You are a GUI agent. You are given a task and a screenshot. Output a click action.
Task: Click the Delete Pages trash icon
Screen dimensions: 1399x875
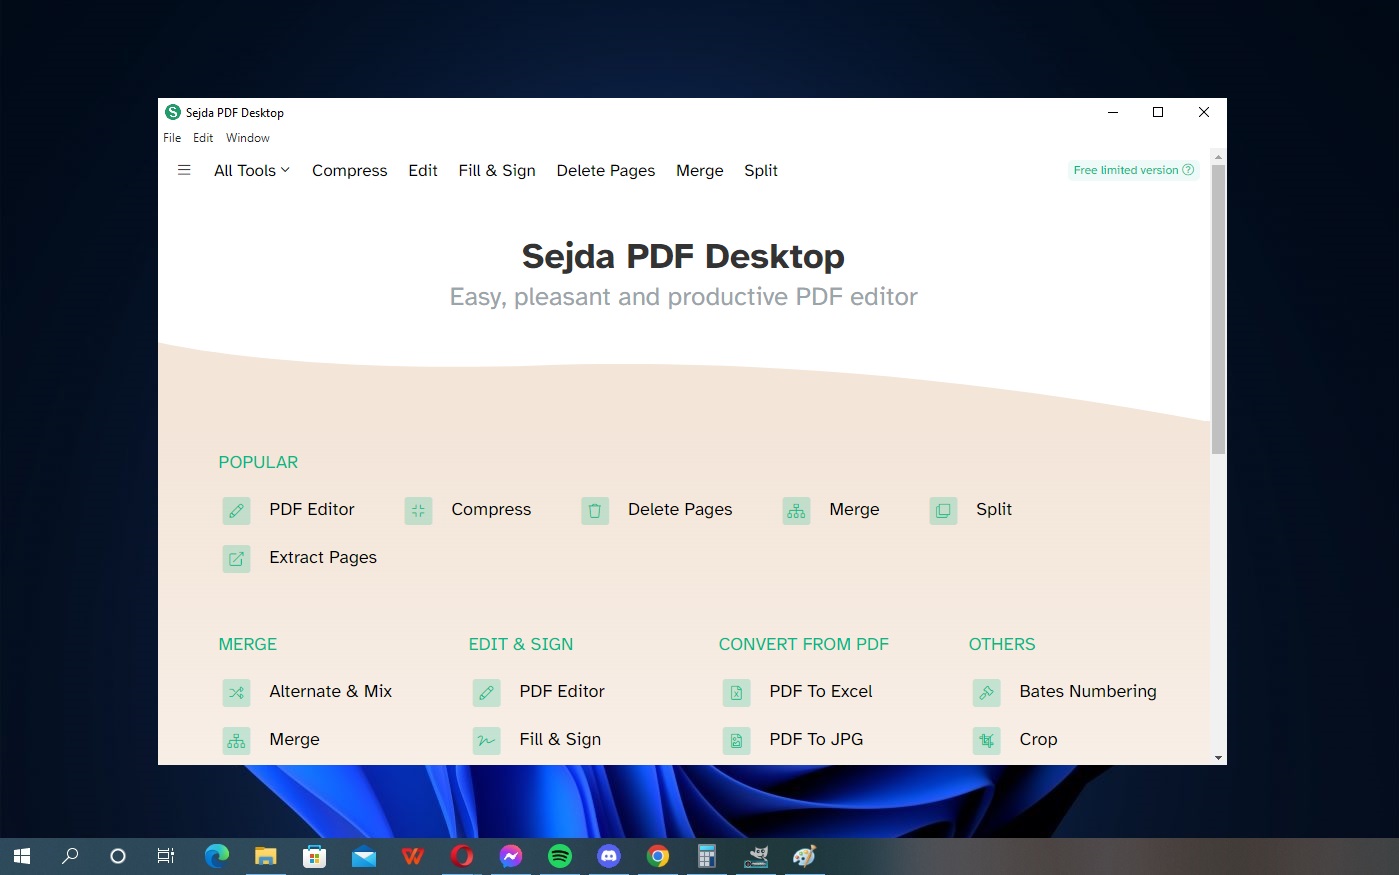[595, 511]
